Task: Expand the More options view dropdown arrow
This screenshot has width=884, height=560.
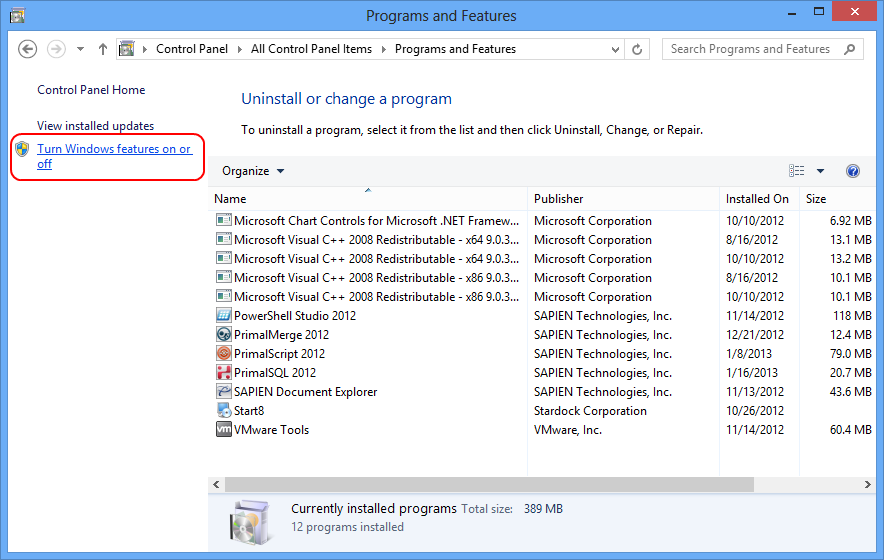Action: tap(820, 171)
